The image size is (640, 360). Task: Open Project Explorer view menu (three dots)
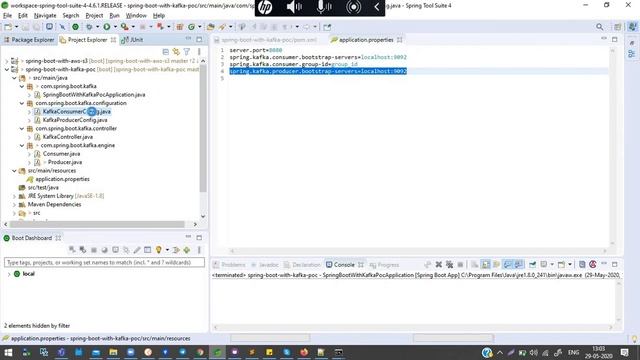pos(199,52)
